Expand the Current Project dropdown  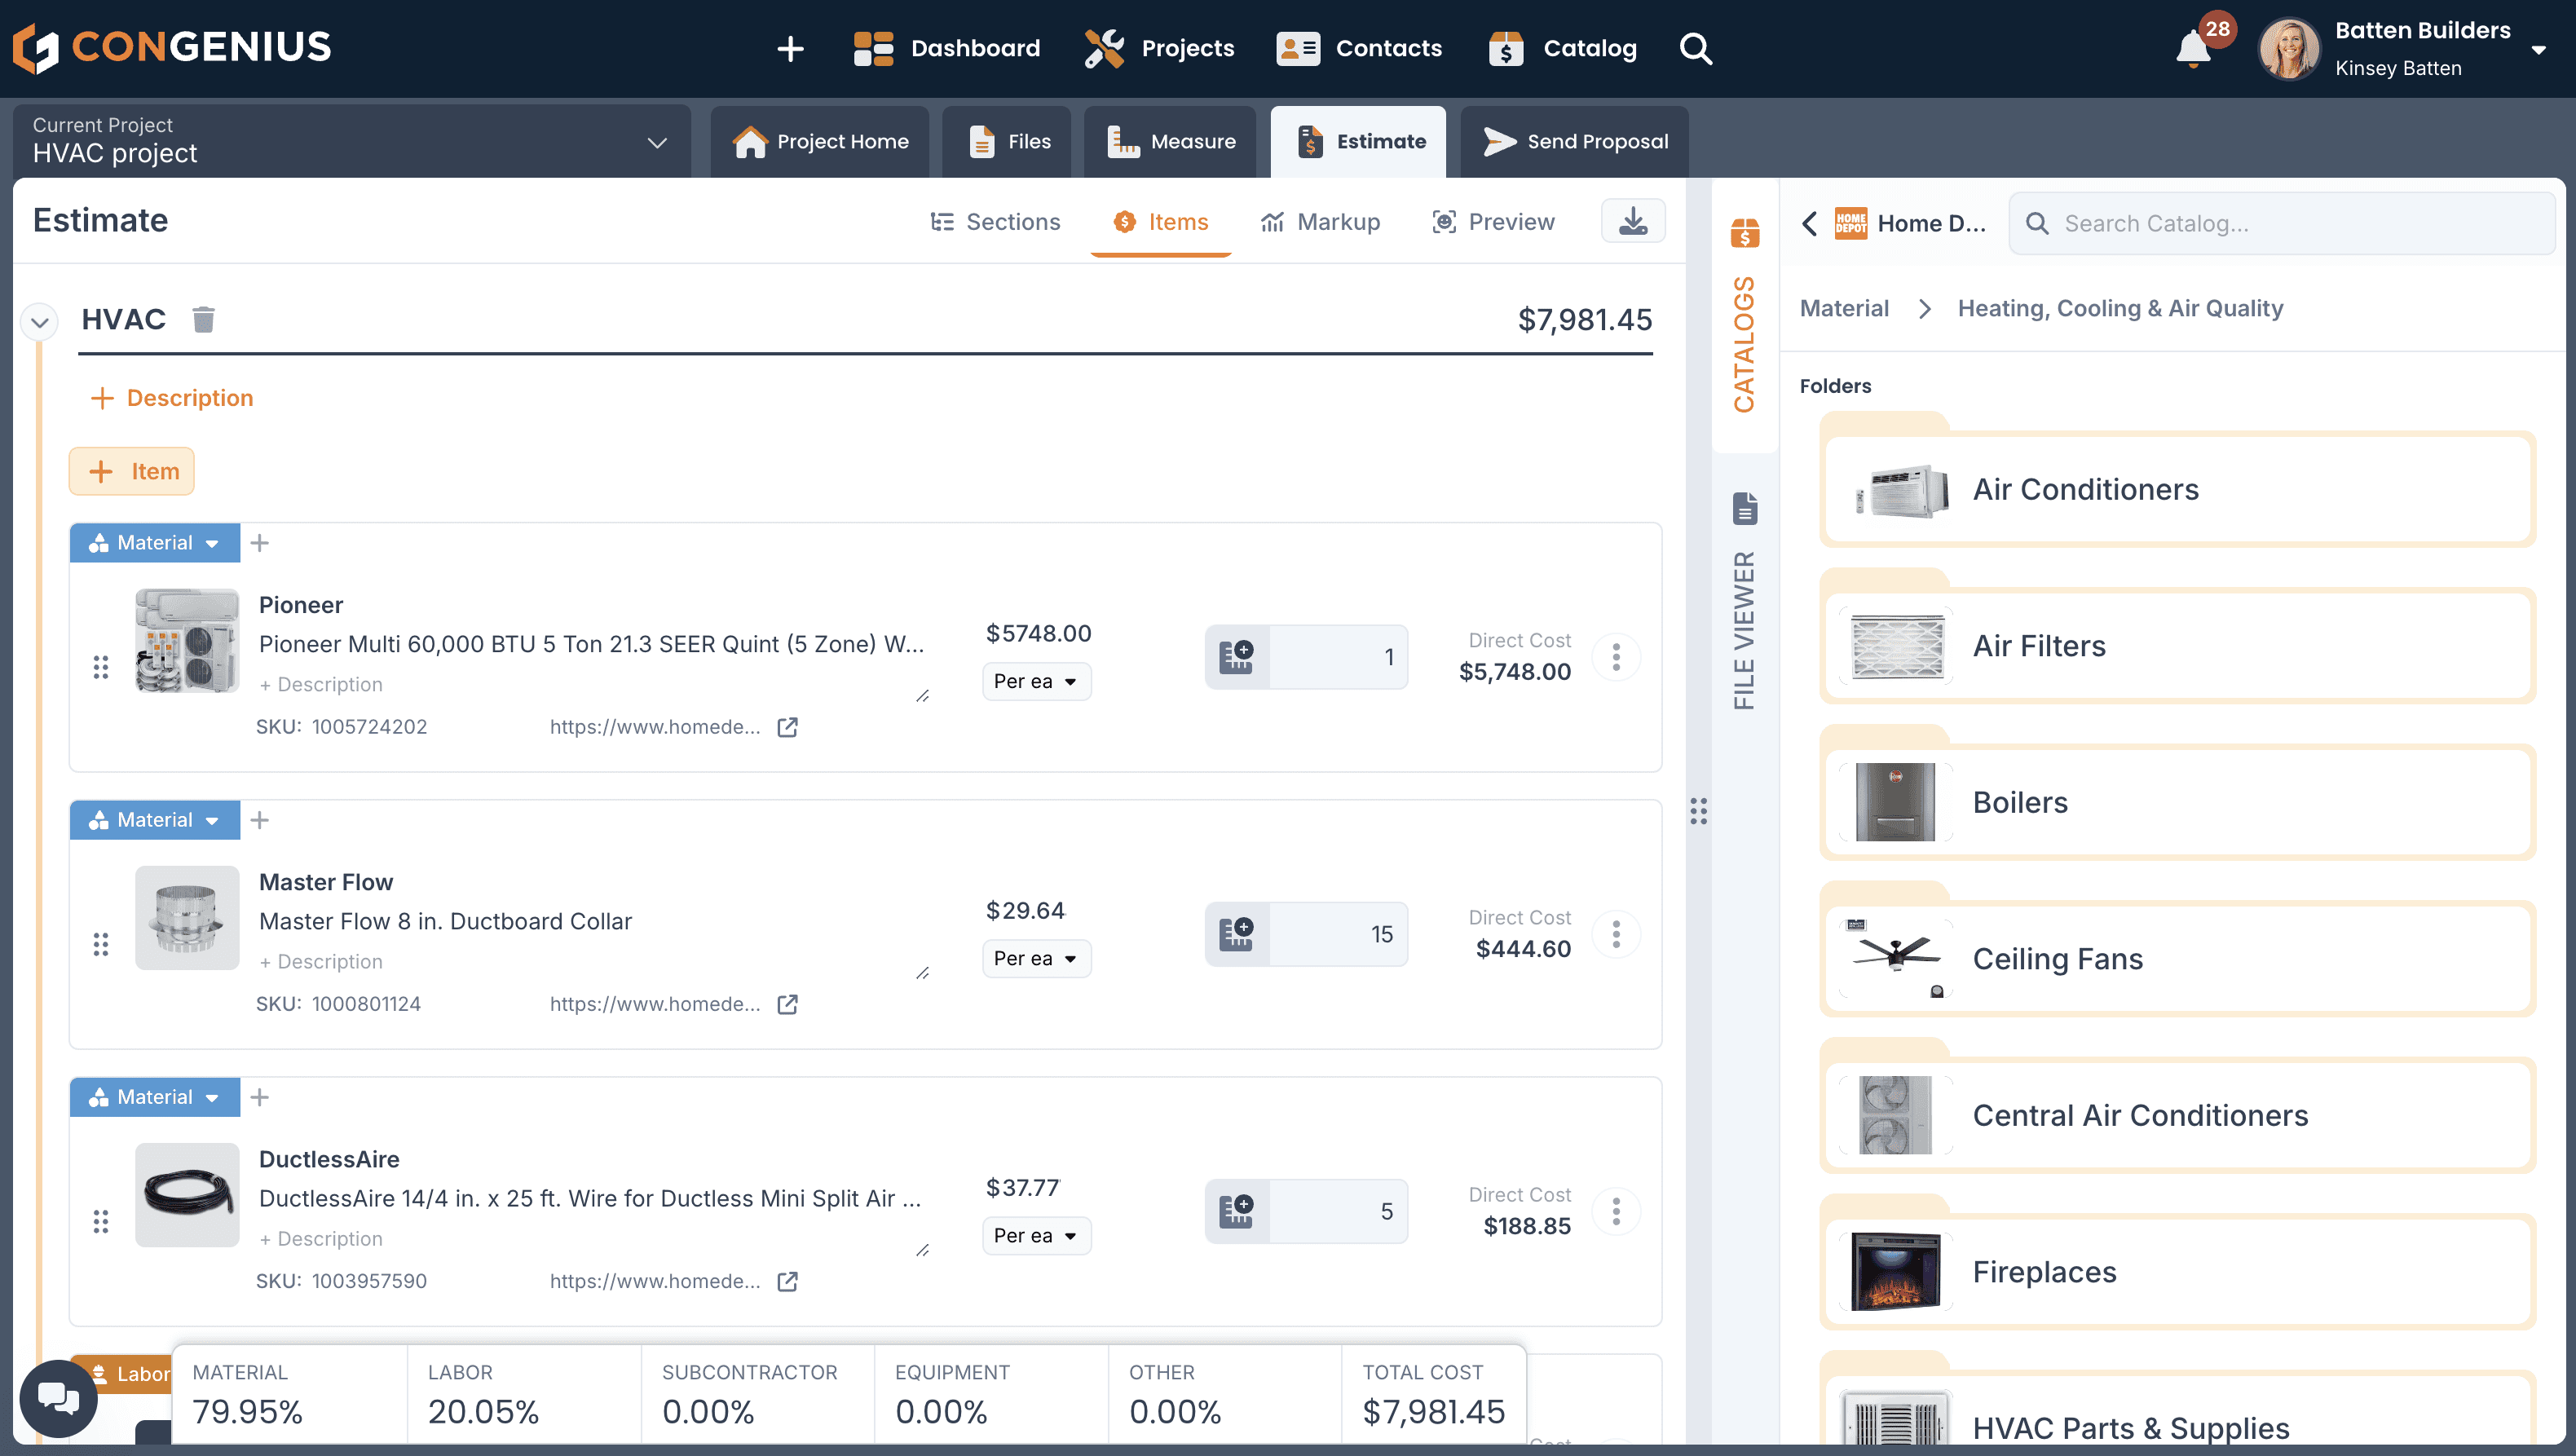tap(352, 141)
